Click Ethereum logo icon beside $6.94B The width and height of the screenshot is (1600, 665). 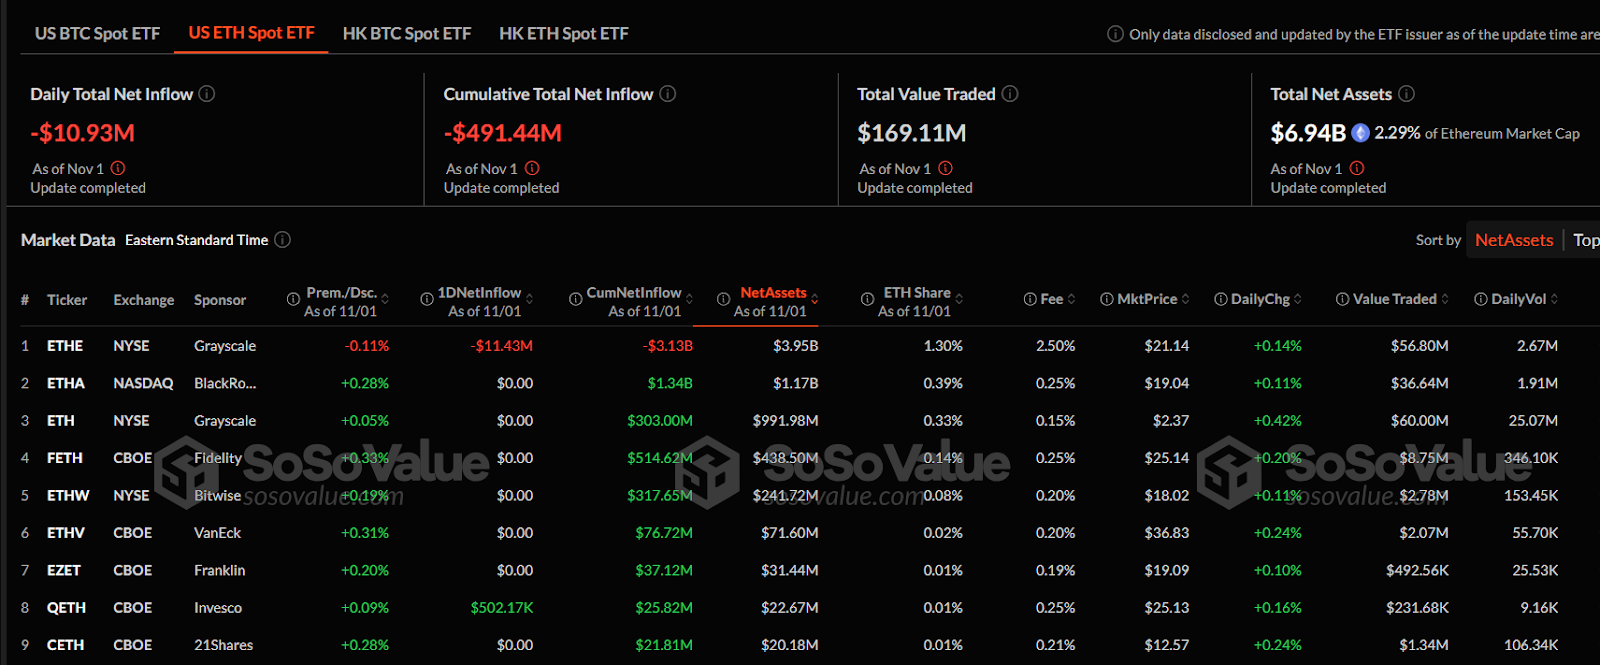tap(1360, 133)
